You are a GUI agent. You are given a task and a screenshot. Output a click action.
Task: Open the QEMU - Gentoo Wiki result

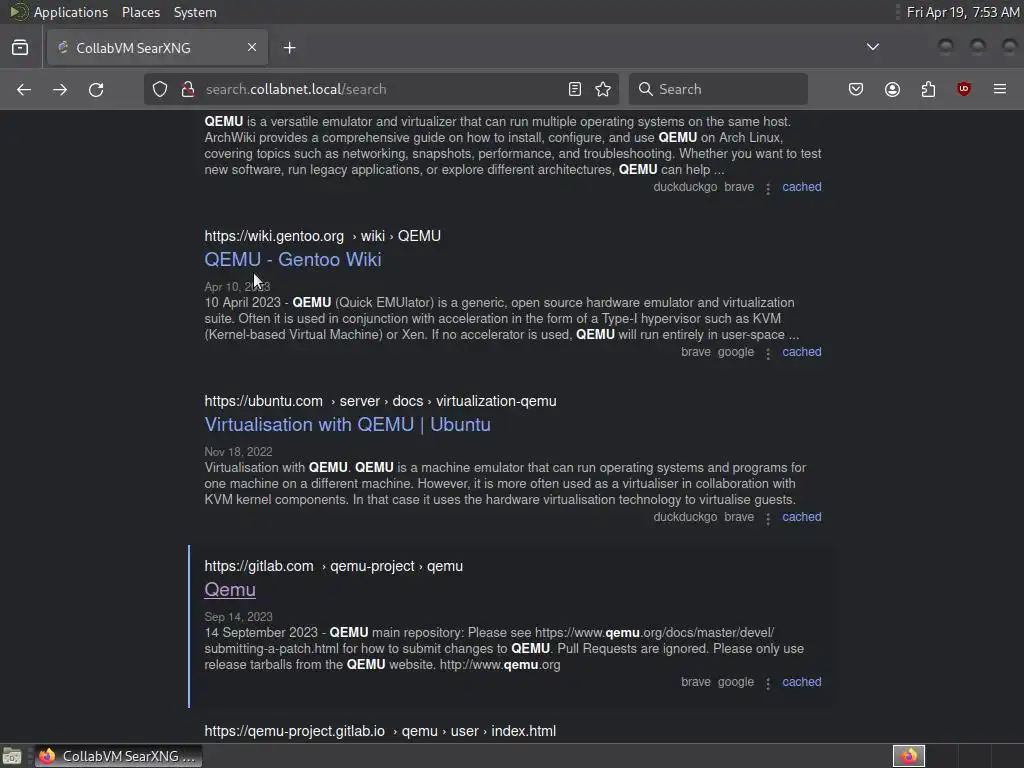293,260
